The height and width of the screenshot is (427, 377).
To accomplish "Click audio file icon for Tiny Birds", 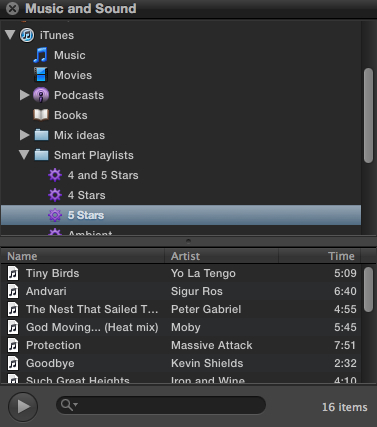I will click(13, 273).
